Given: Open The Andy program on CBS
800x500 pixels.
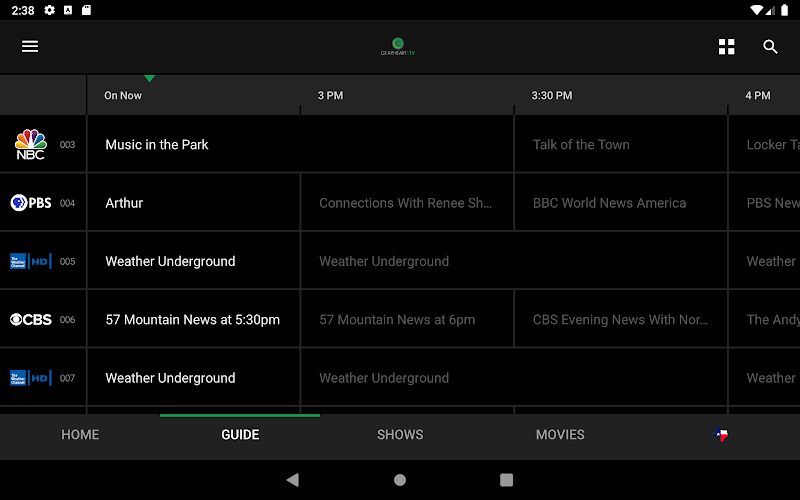Looking at the screenshot, I should pos(764,319).
